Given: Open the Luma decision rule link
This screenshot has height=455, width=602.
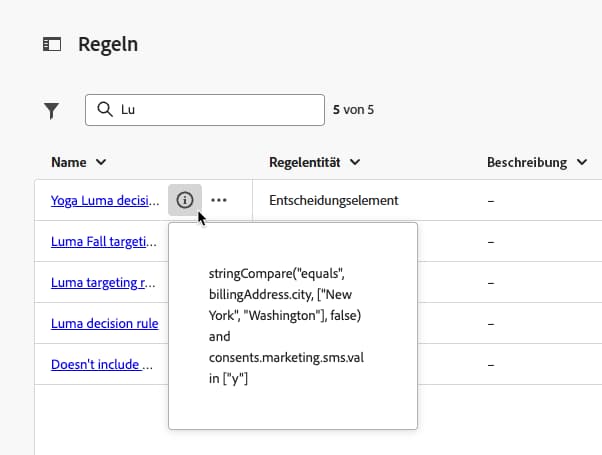Looking at the screenshot, I should [x=104, y=324].
